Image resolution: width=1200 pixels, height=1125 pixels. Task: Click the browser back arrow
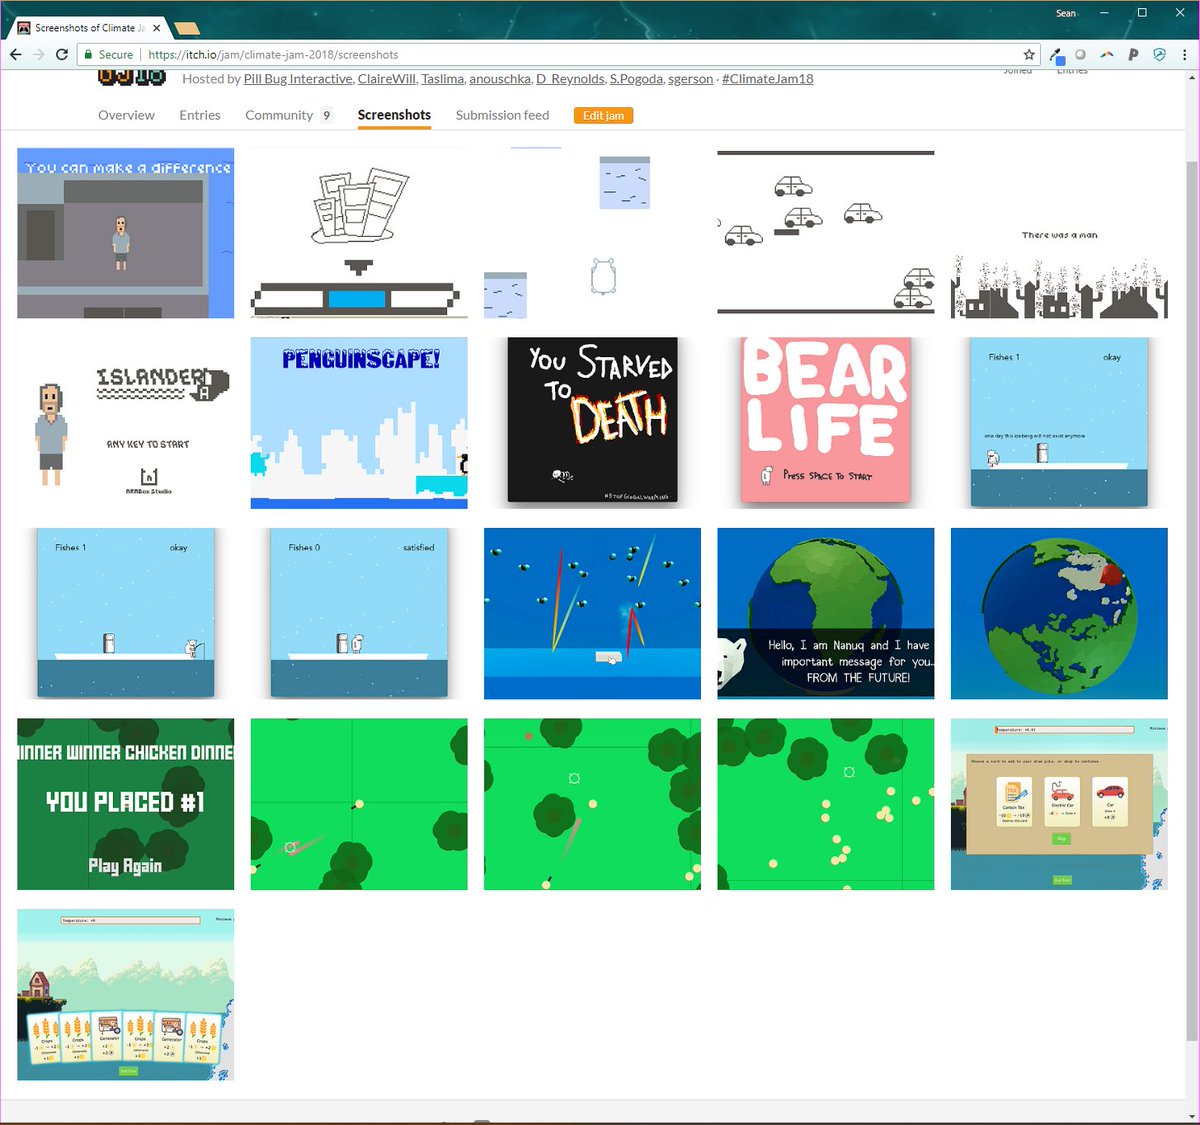[15, 54]
